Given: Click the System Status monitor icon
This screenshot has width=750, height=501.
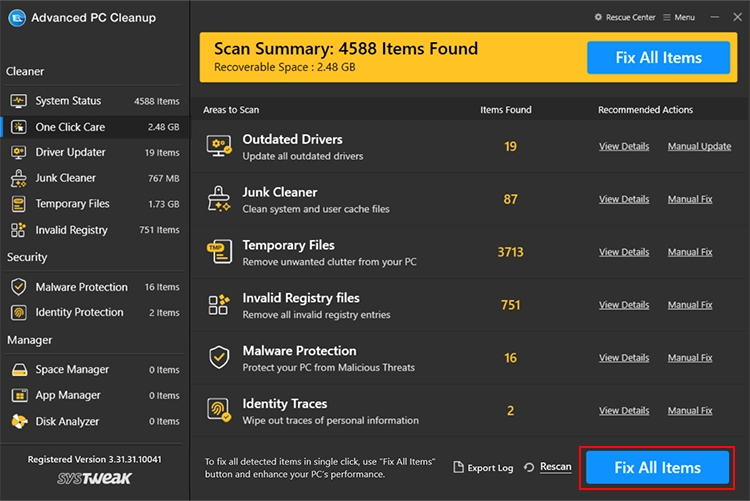Looking at the screenshot, I should pyautogui.click(x=19, y=101).
